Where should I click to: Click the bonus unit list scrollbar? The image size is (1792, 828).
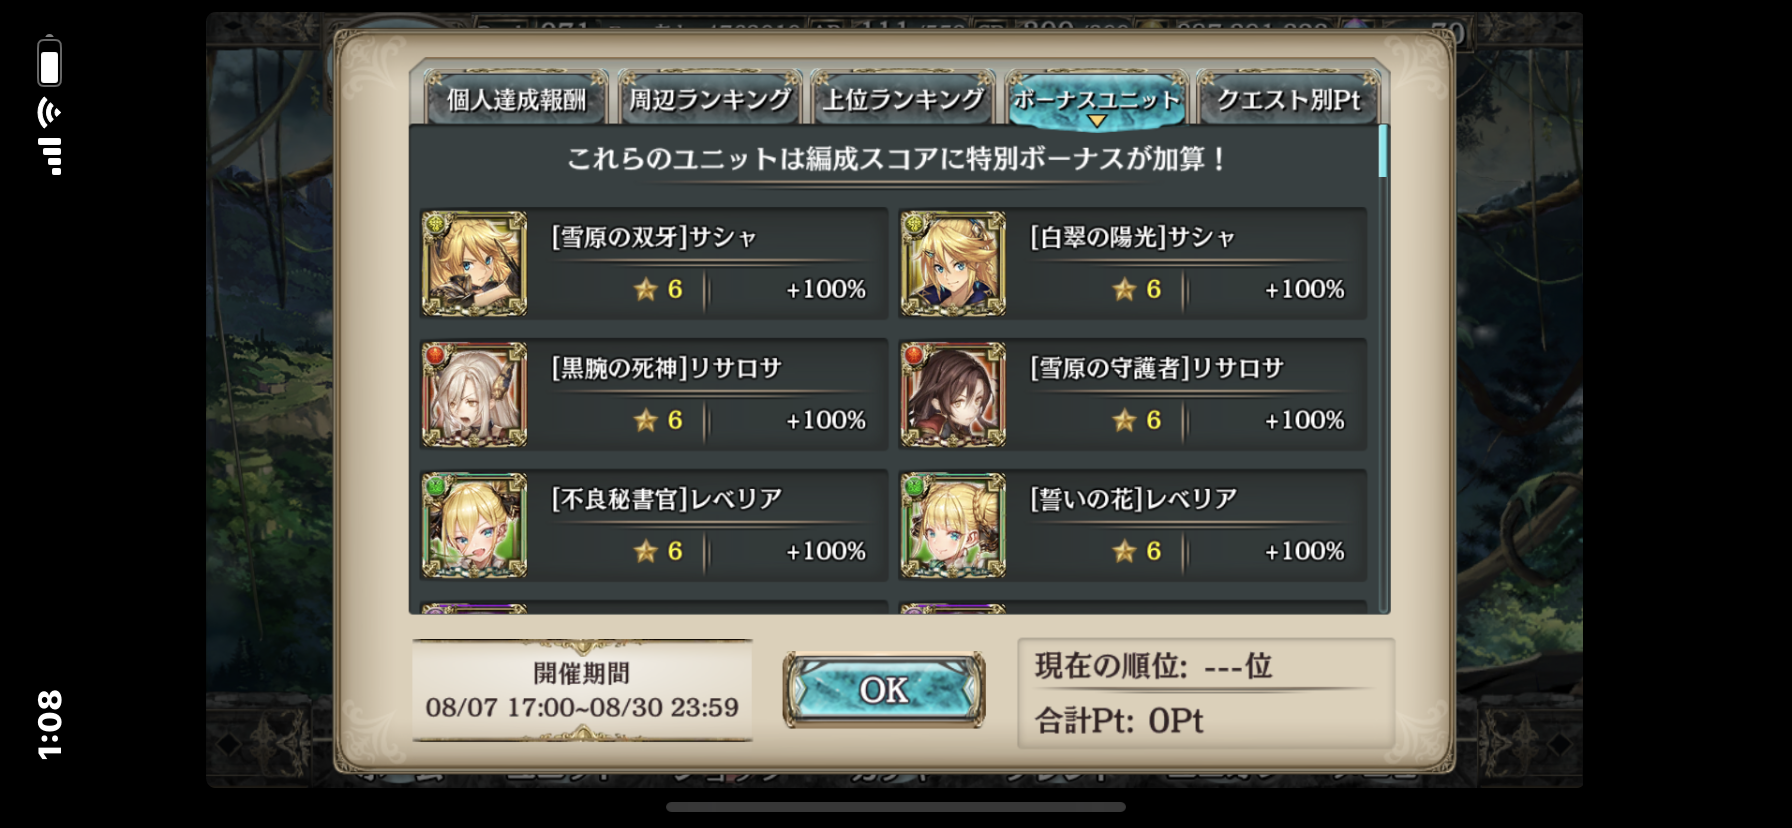tap(1383, 368)
